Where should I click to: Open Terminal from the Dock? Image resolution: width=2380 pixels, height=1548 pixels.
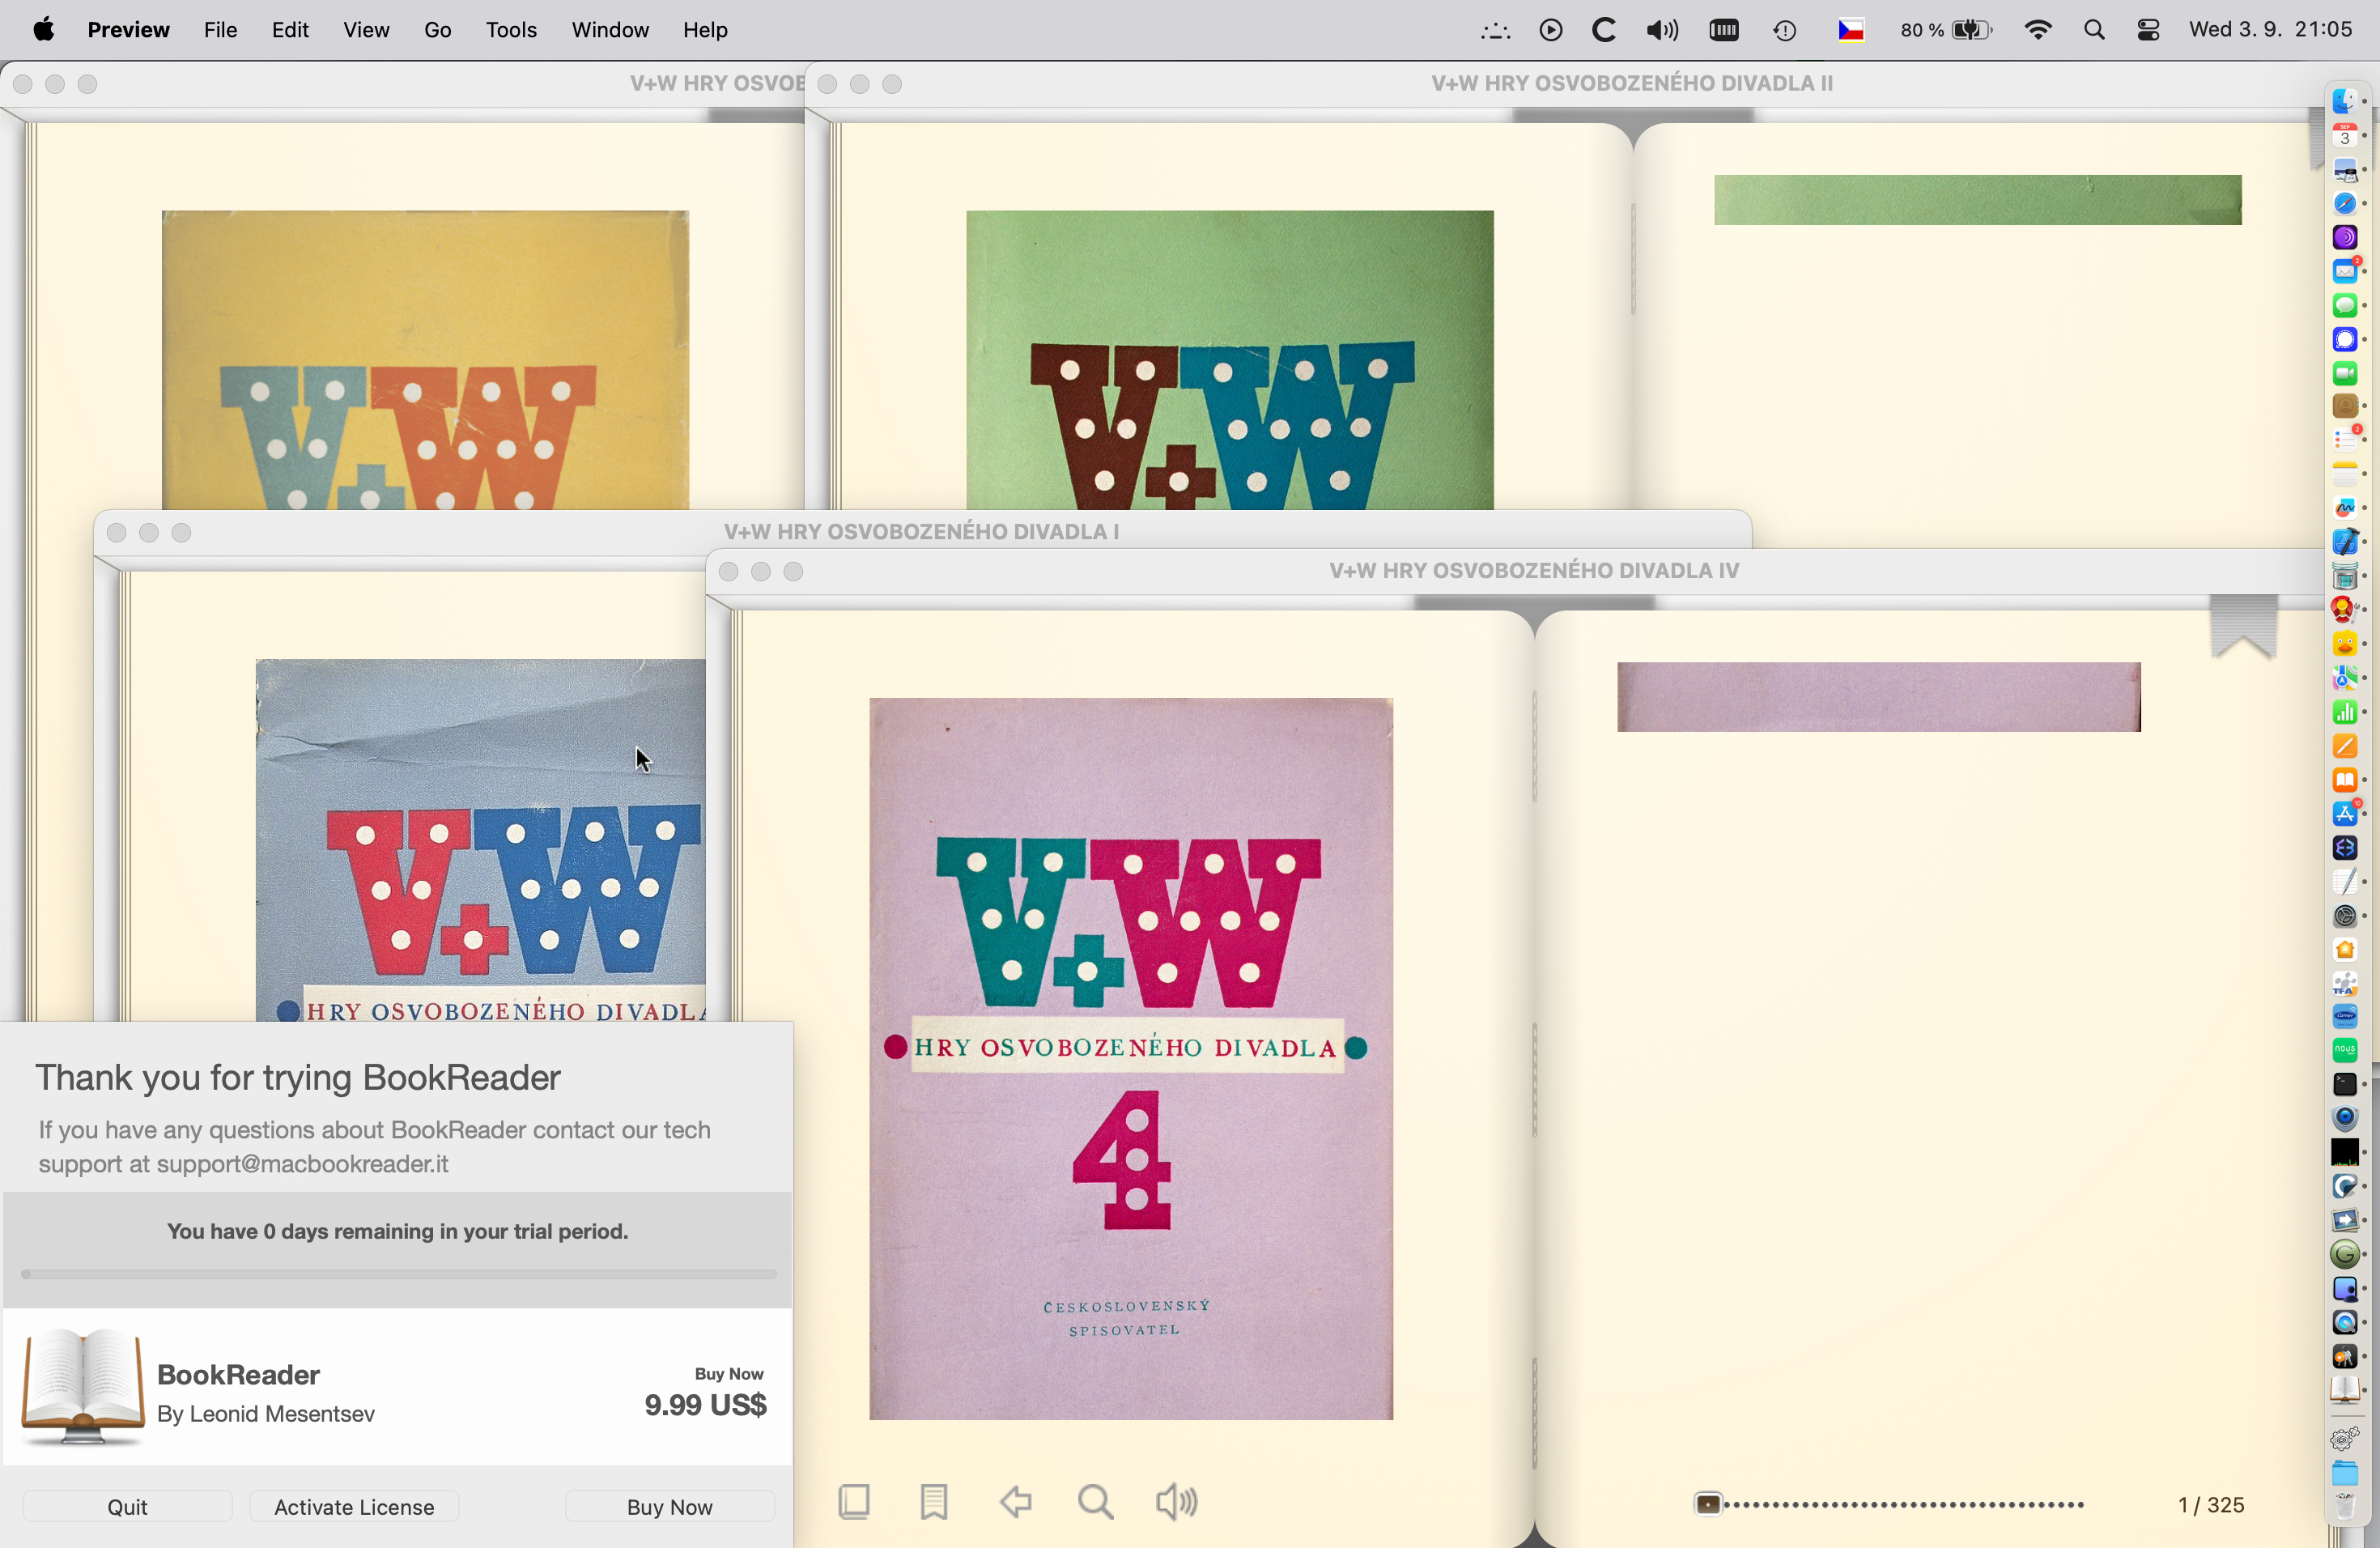click(x=2345, y=1084)
